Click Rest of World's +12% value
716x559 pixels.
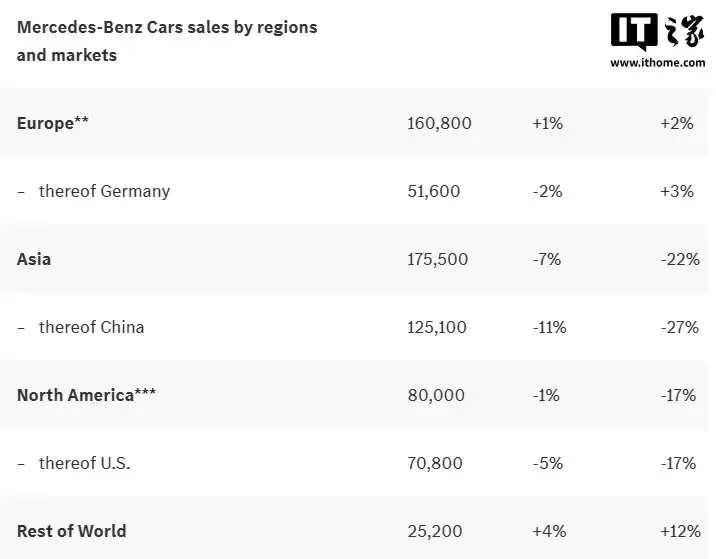(x=678, y=531)
